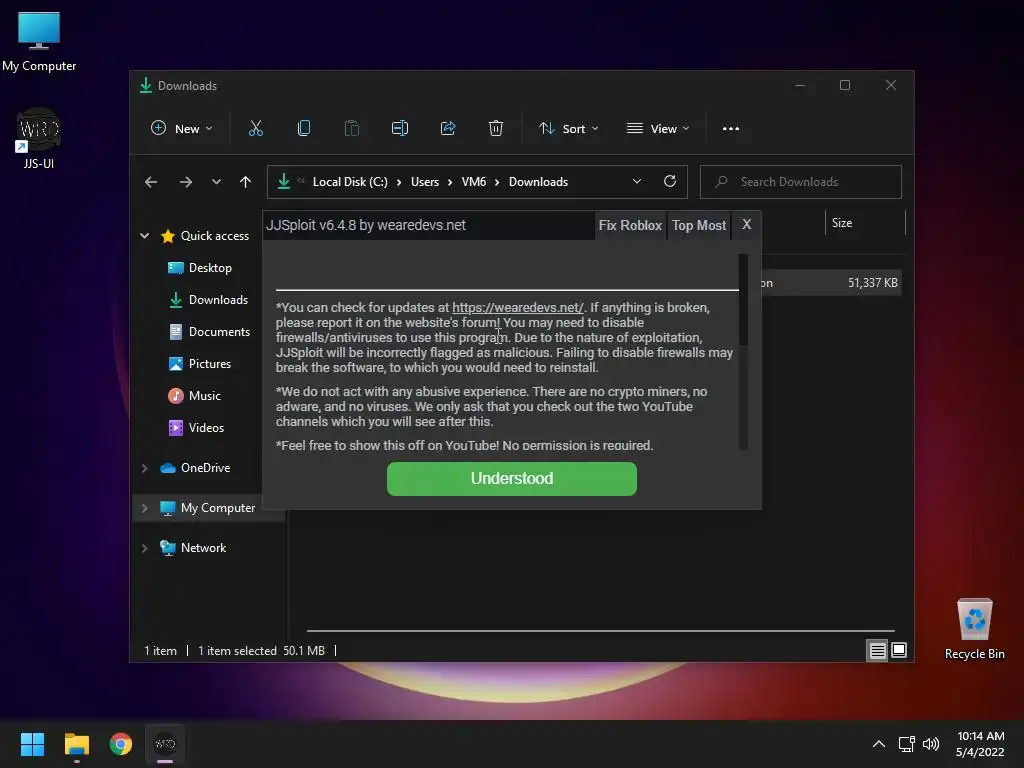Select the JJS-UI desktop shortcut

(39, 138)
